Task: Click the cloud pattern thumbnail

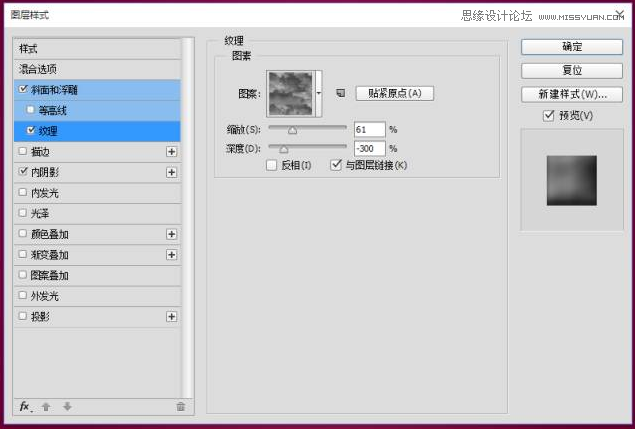Action: coord(291,94)
